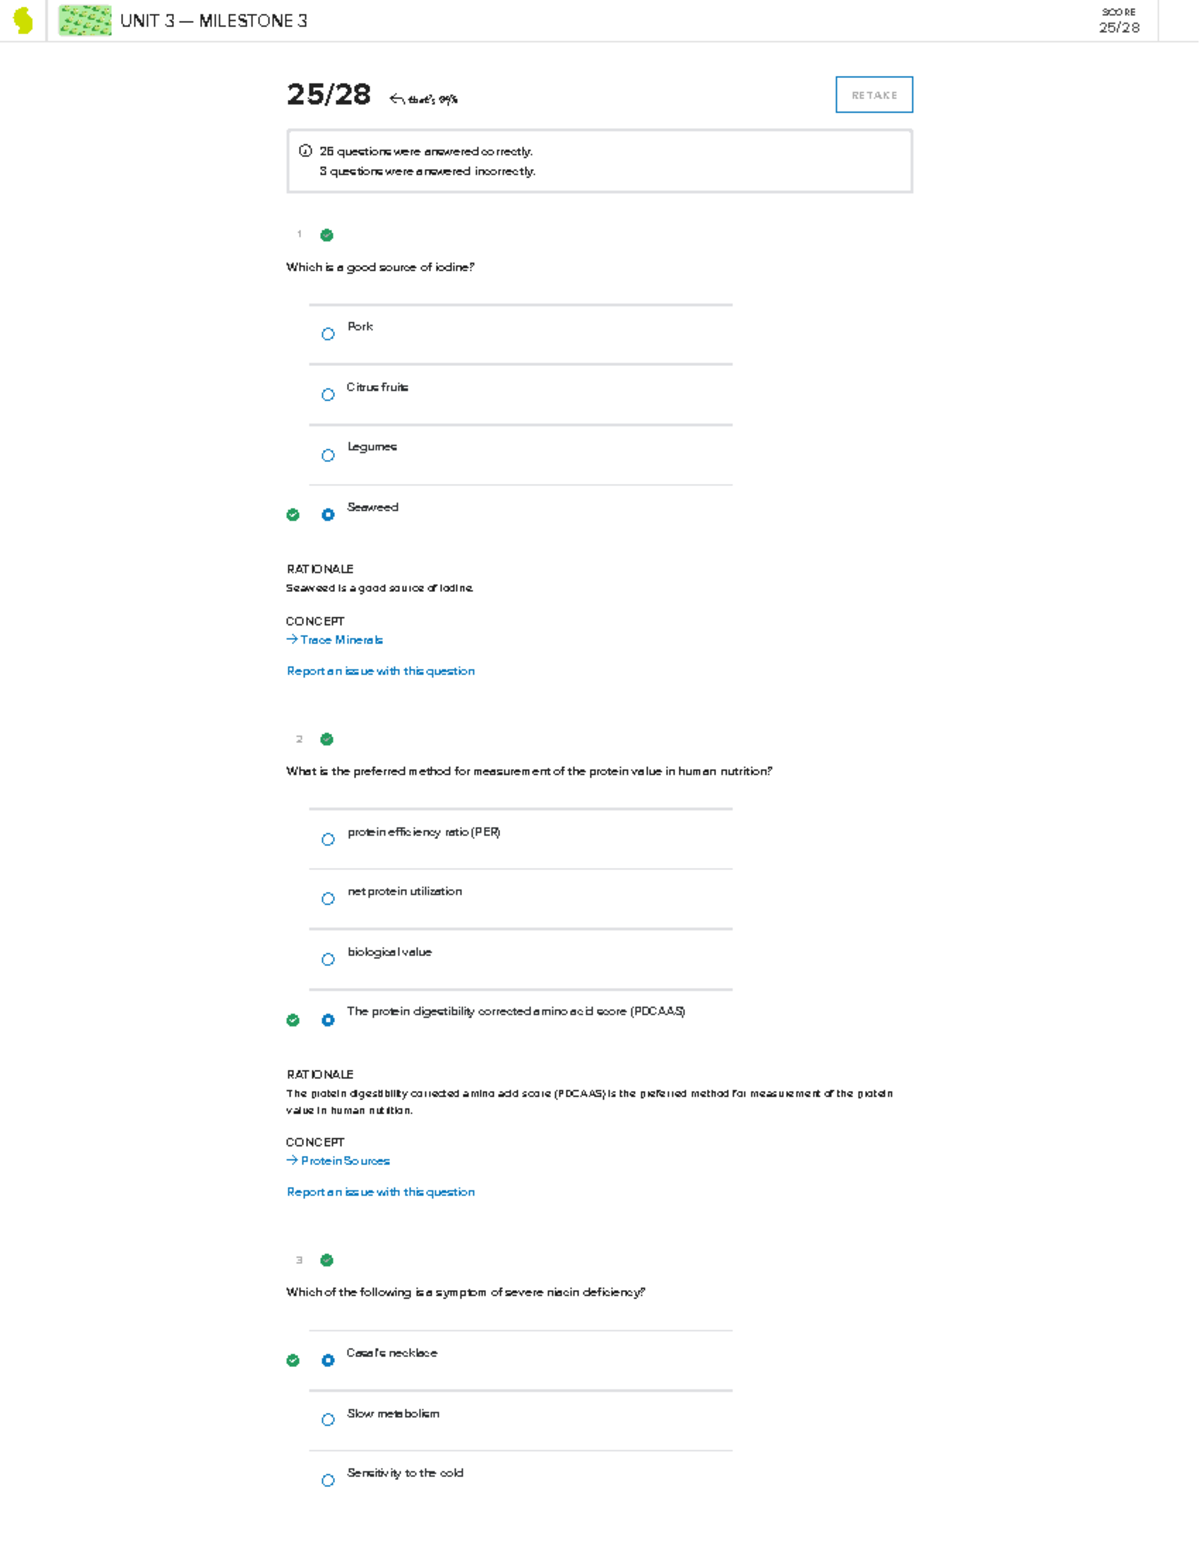Viewport: 1200px width, 1553px height.
Task: Click green checkmark badge next to question 2
Action: (327, 739)
